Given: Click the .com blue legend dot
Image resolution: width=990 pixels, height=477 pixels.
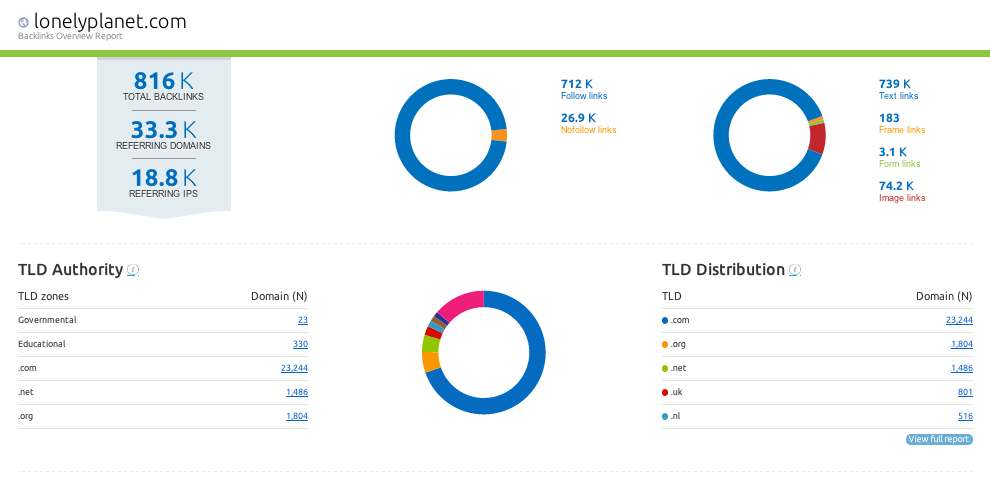Looking at the screenshot, I should (665, 320).
